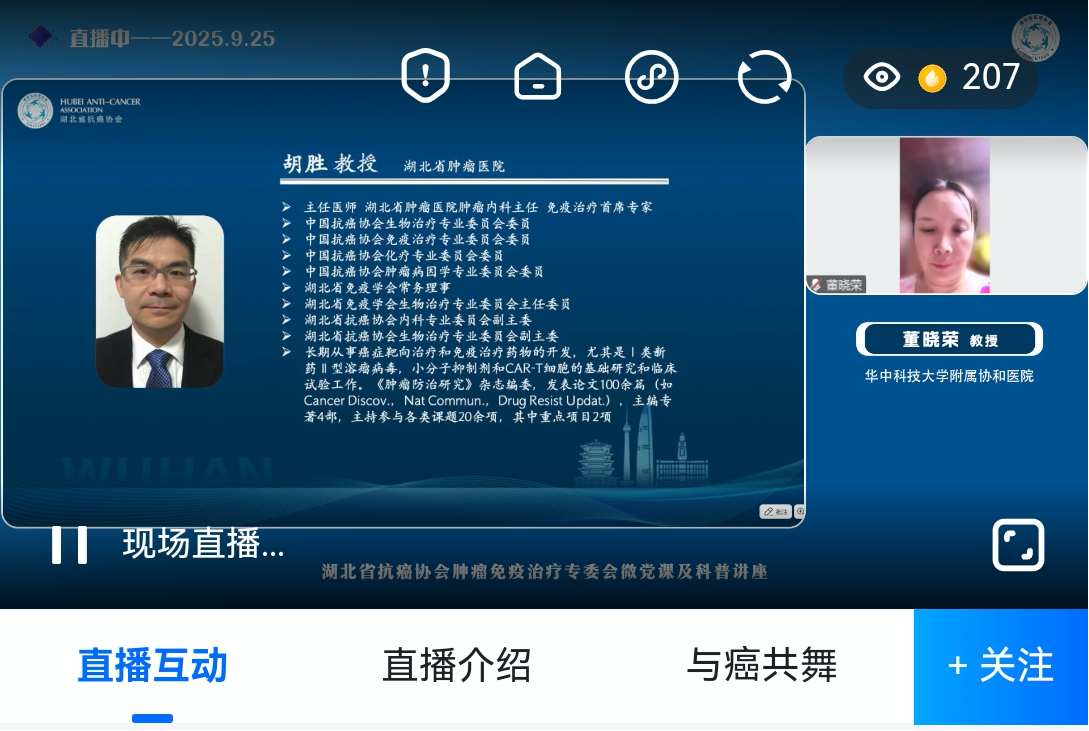
Task: Pause the live broadcast
Action: 69,544
